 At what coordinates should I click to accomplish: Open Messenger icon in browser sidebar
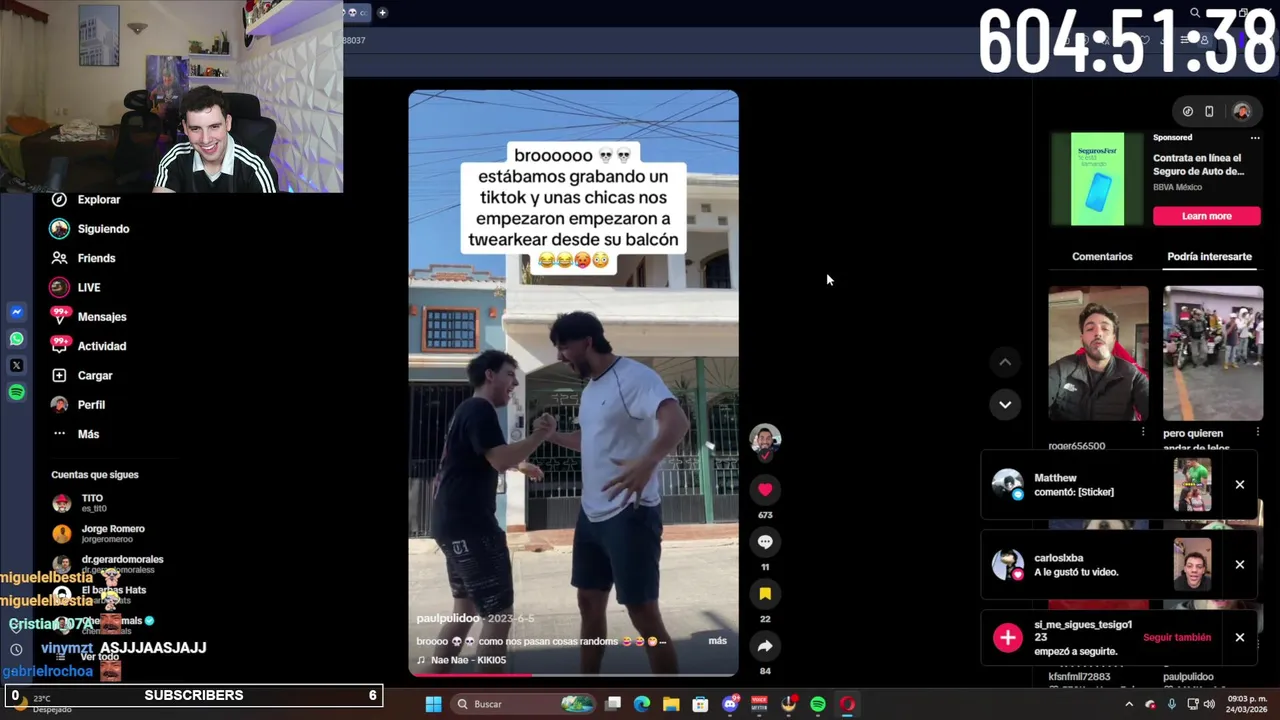[16, 312]
